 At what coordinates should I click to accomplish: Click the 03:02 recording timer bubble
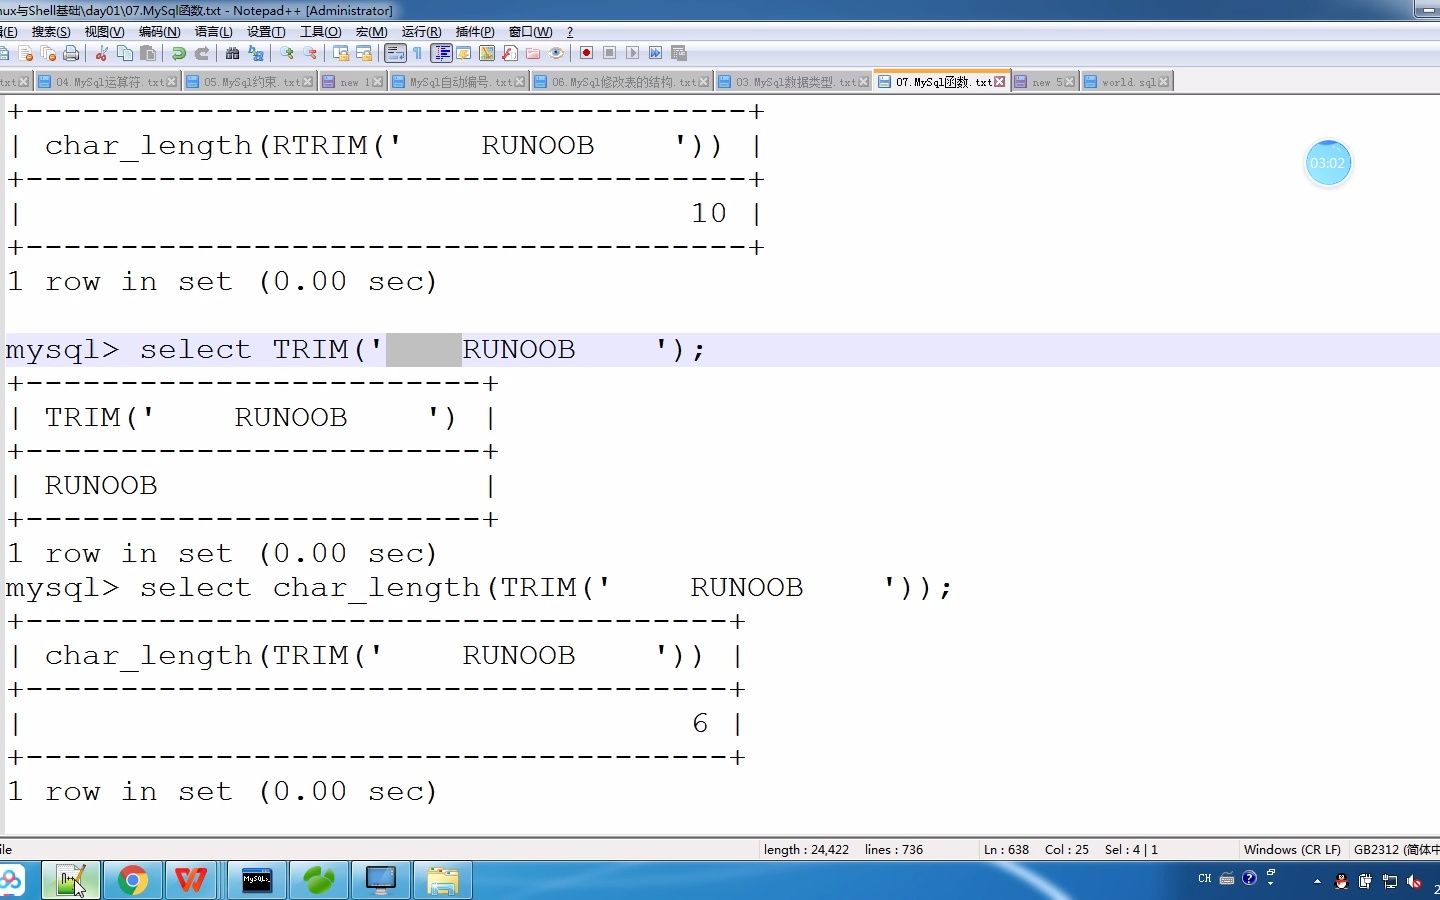click(1328, 162)
